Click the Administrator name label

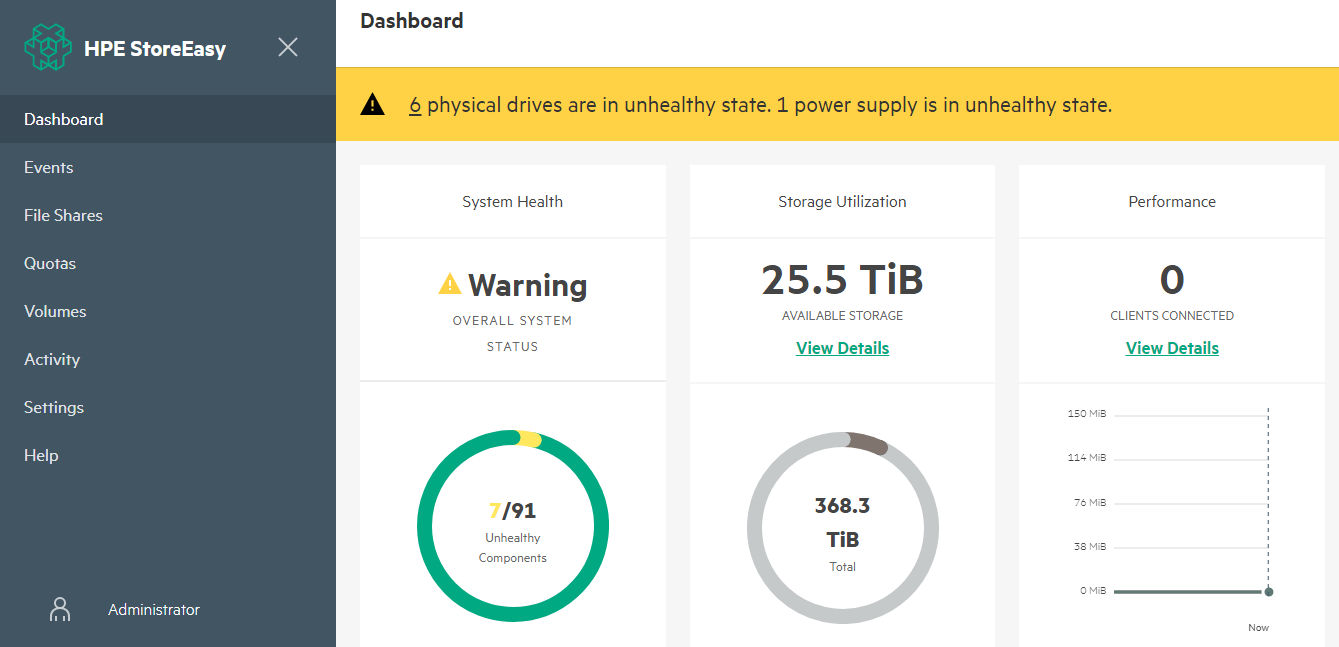click(153, 609)
